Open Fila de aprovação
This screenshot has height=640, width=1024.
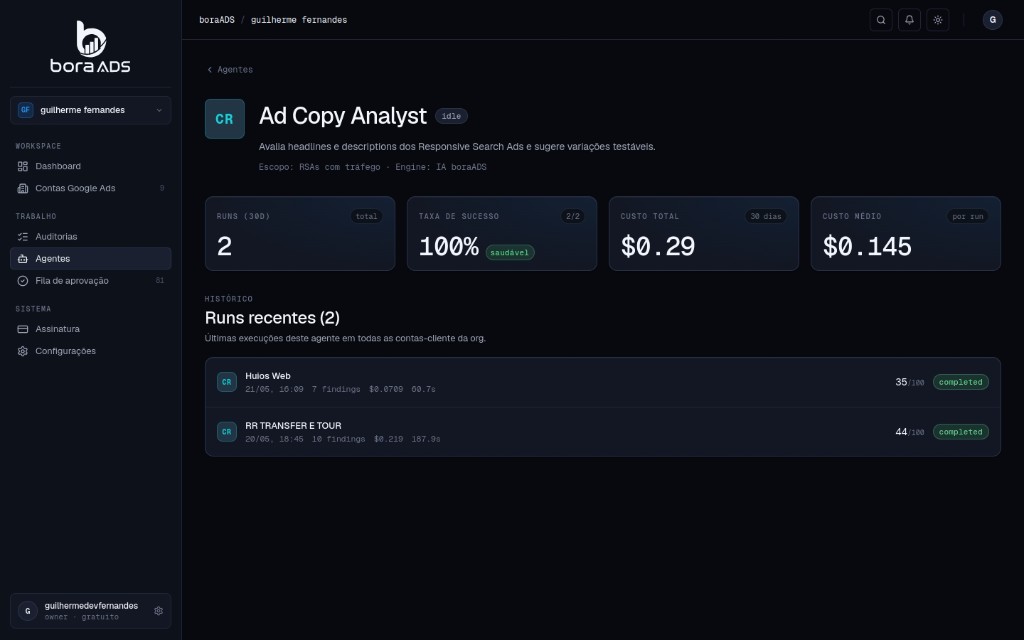click(91, 281)
